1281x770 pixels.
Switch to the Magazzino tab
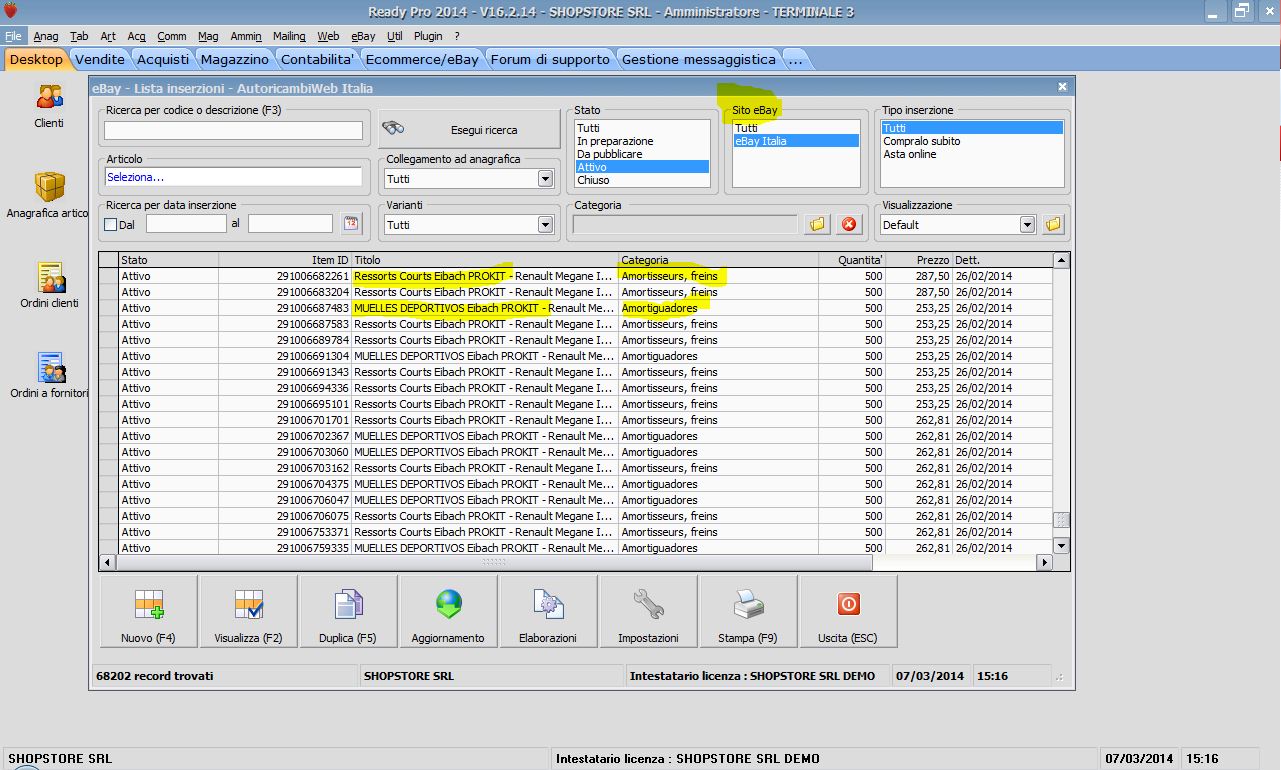[234, 60]
